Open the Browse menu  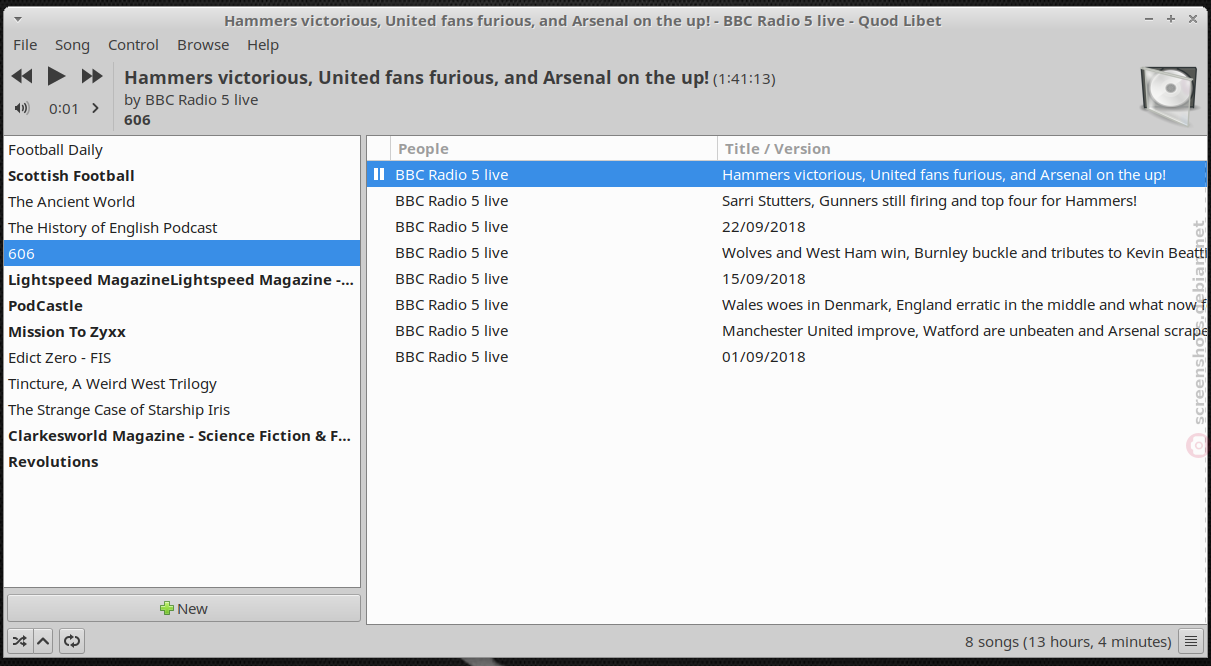[203, 45]
